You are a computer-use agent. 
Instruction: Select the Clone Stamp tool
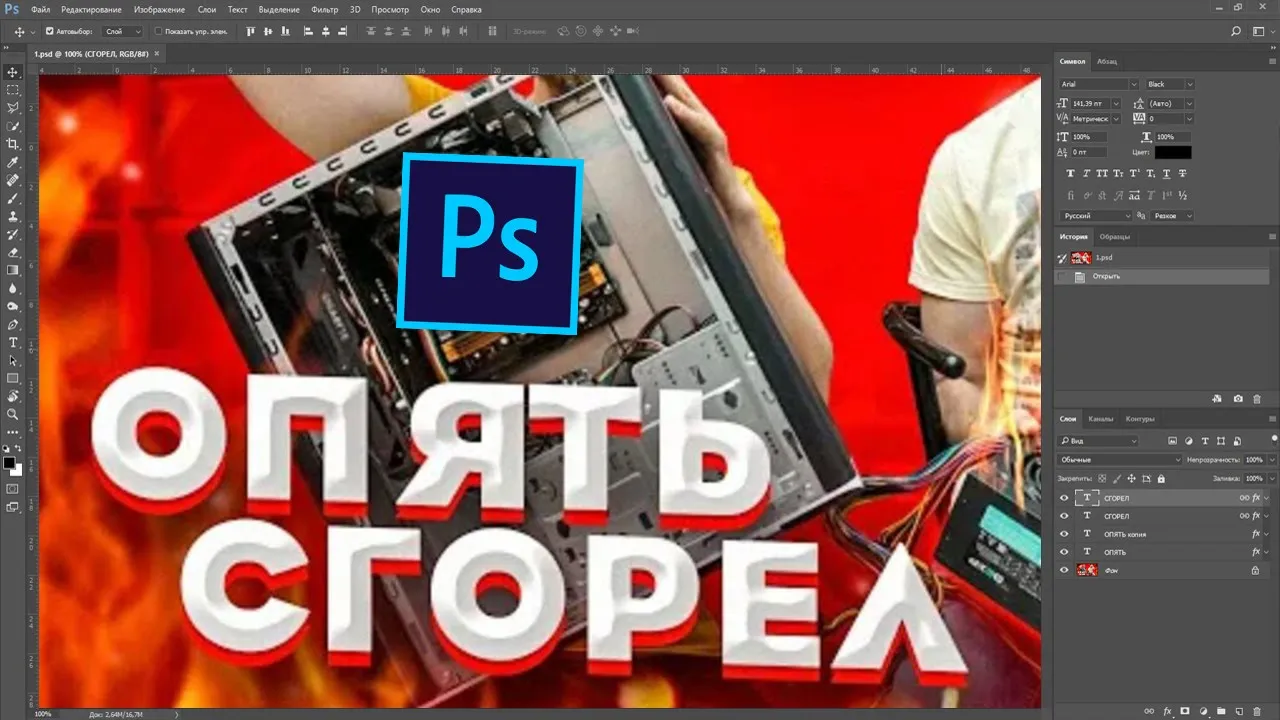pyautogui.click(x=13, y=216)
